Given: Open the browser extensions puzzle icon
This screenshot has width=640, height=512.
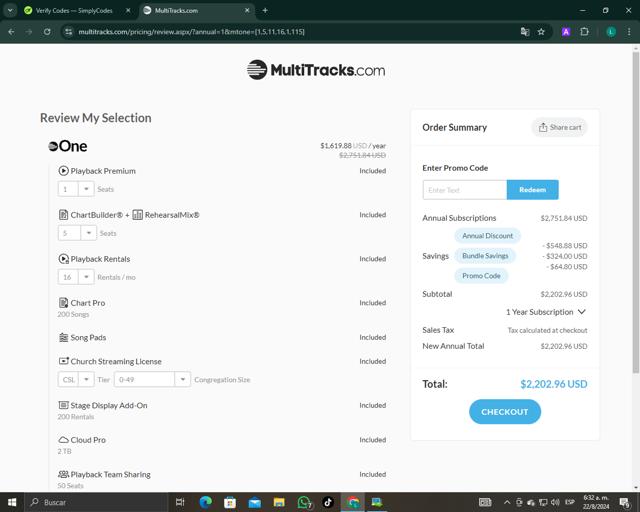Looking at the screenshot, I should [x=584, y=32].
